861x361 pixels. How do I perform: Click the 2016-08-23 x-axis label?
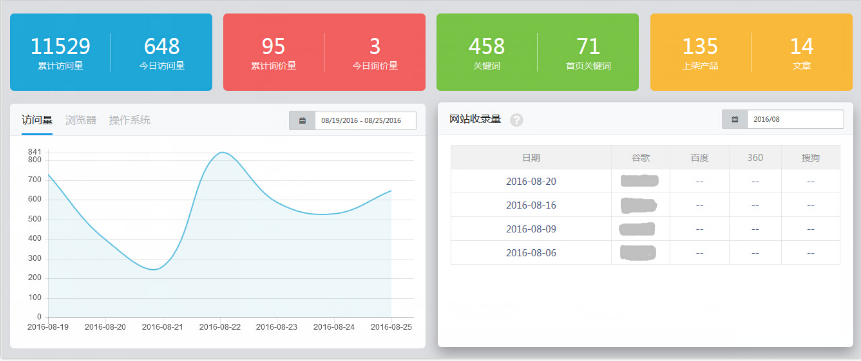277,327
